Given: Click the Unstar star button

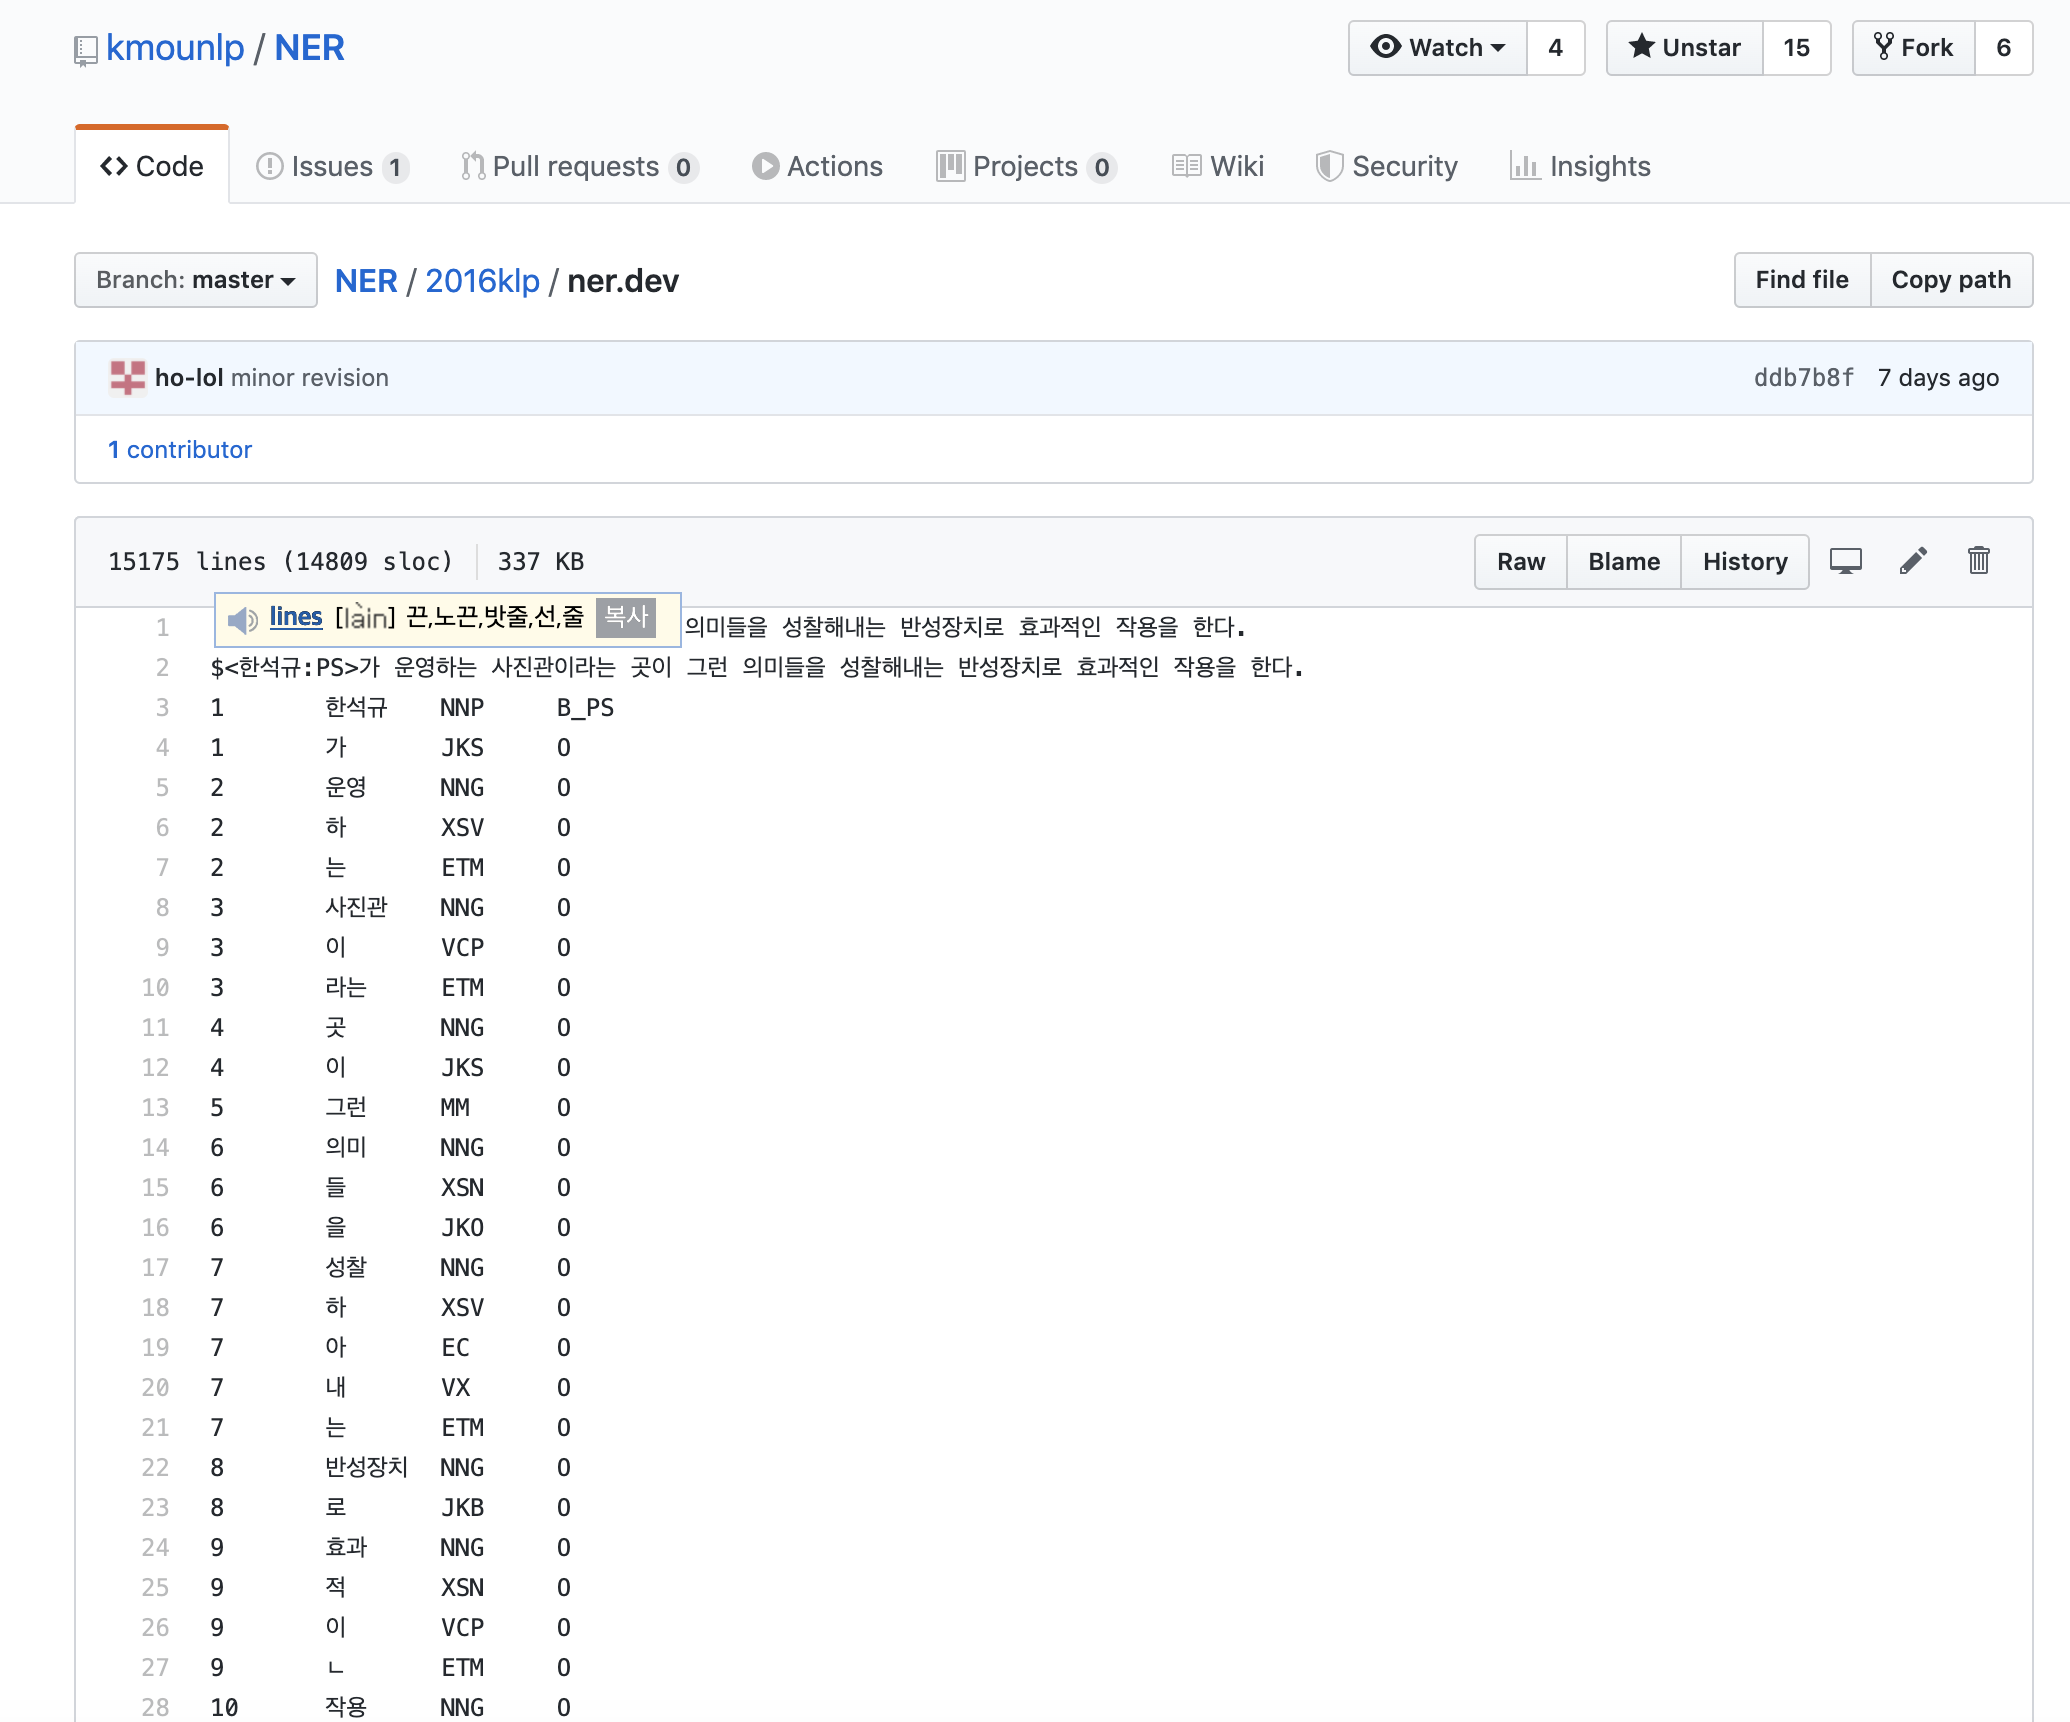Looking at the screenshot, I should [x=1684, y=48].
